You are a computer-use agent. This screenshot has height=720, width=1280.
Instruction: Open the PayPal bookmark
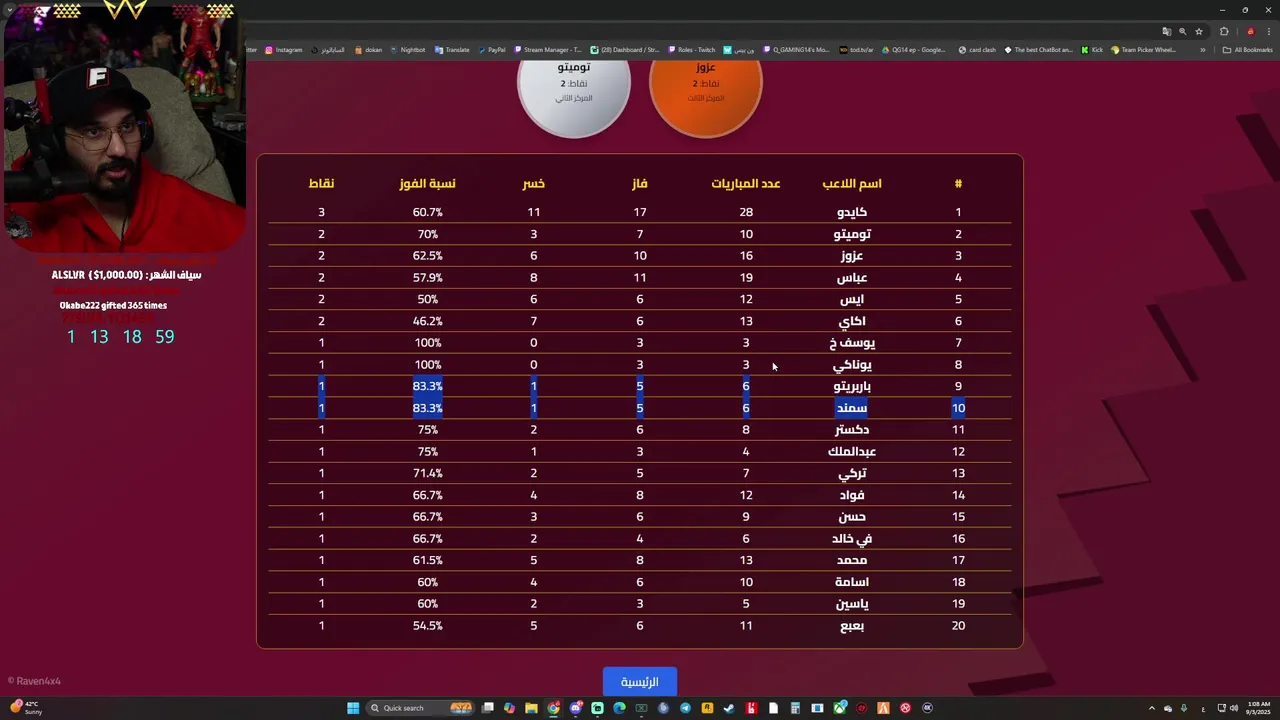[x=492, y=50]
